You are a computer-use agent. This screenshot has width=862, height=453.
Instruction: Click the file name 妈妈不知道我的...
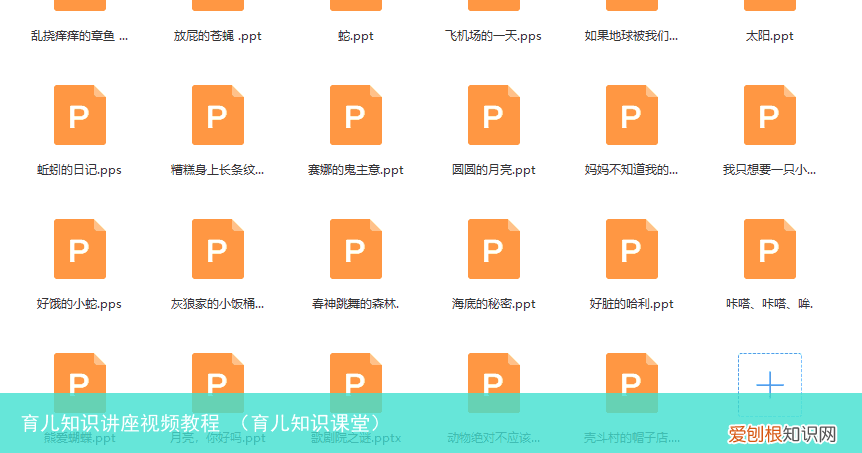coord(631,170)
